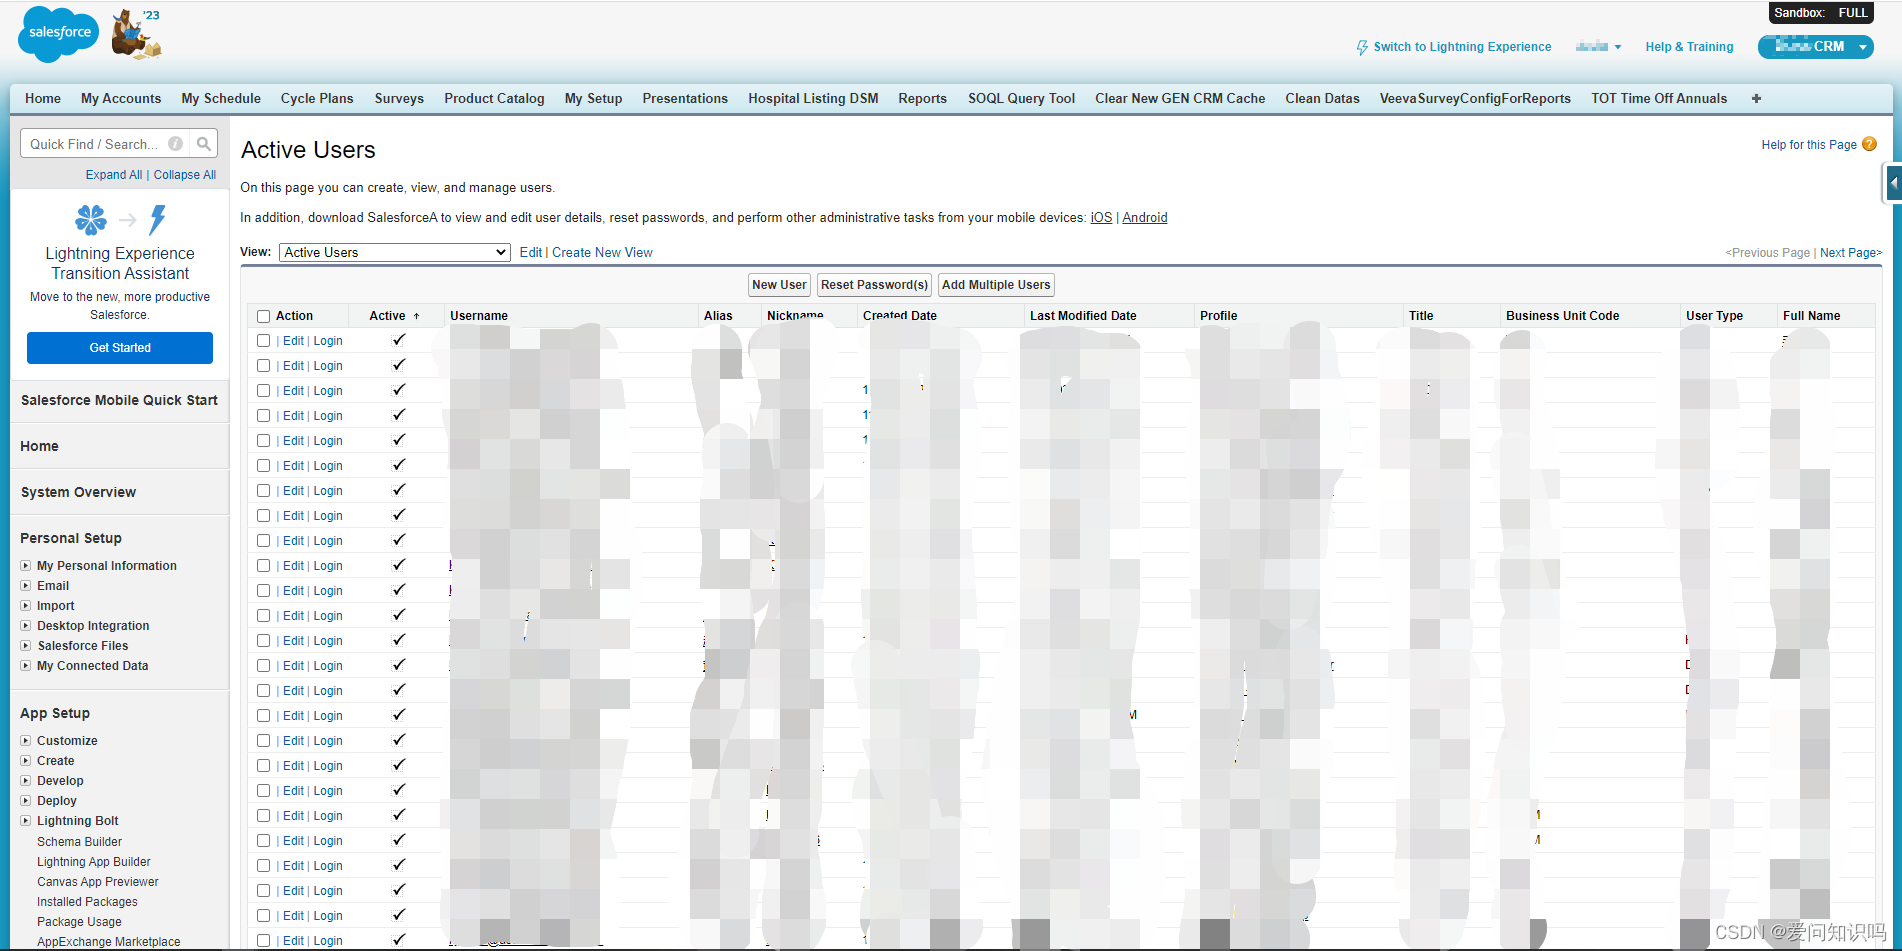Click the Collapse All link
Image resolution: width=1902 pixels, height=951 pixels.
click(185, 175)
